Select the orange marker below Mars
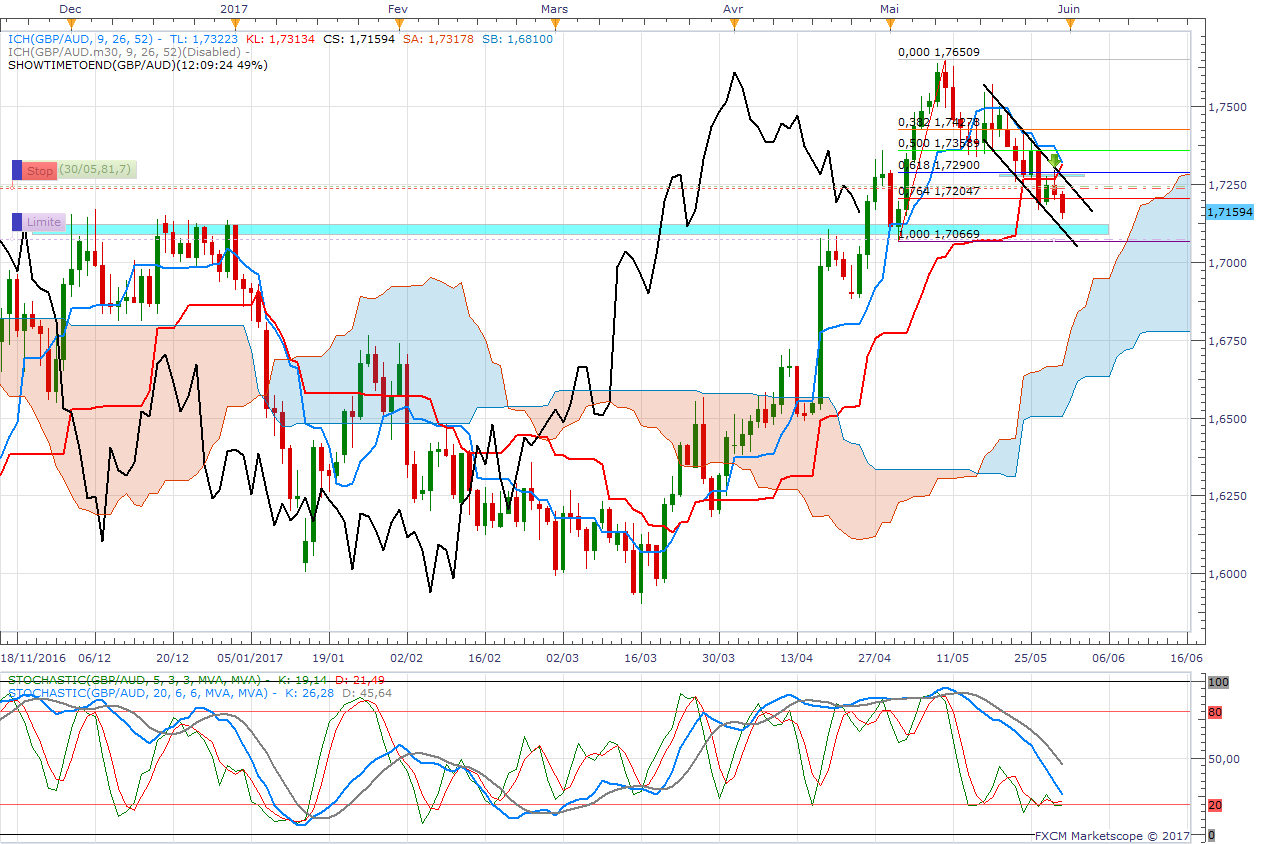 pyautogui.click(x=553, y=24)
